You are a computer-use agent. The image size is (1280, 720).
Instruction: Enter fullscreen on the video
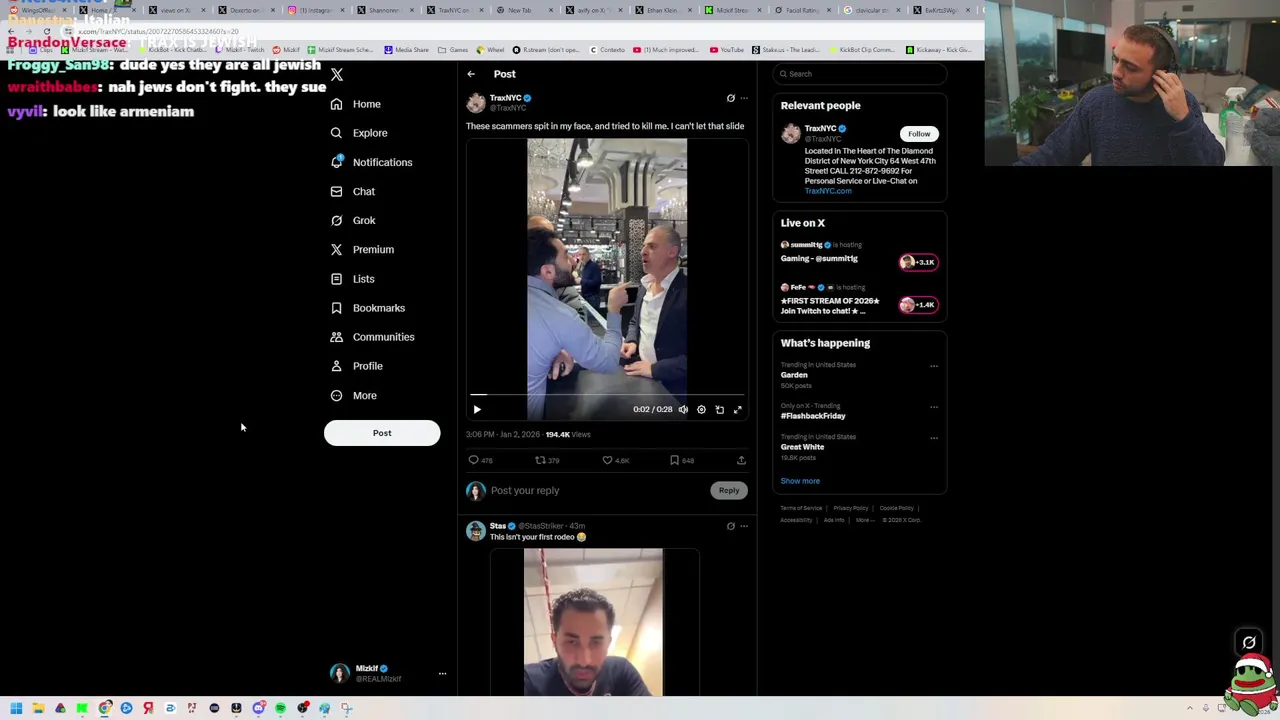coord(738,409)
